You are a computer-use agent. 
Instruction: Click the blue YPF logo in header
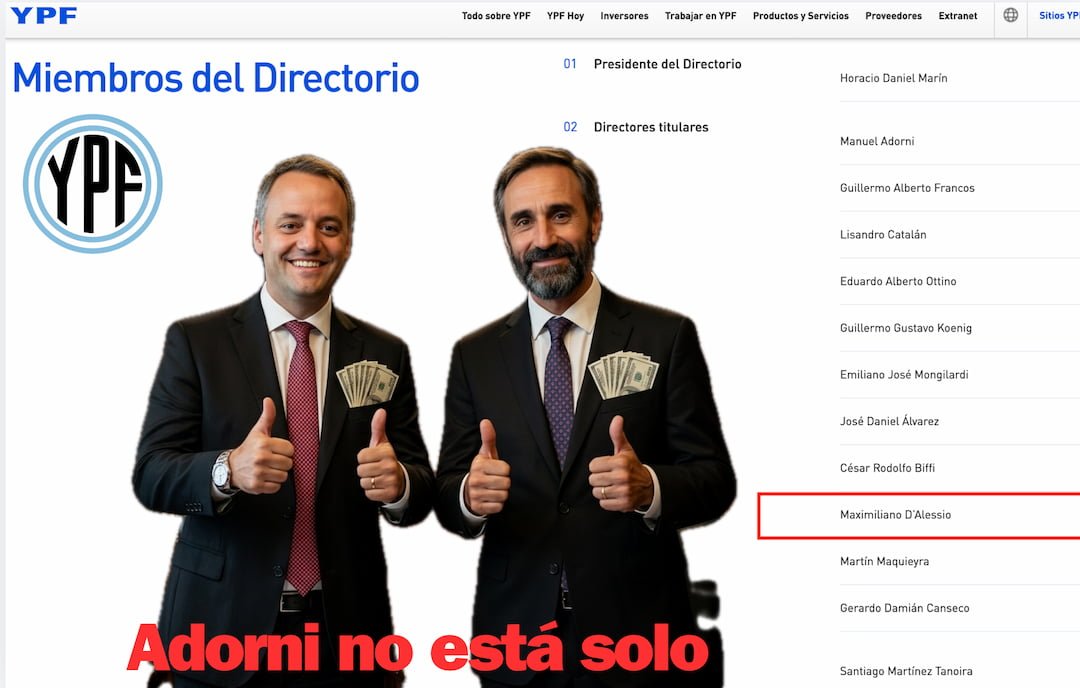point(43,15)
